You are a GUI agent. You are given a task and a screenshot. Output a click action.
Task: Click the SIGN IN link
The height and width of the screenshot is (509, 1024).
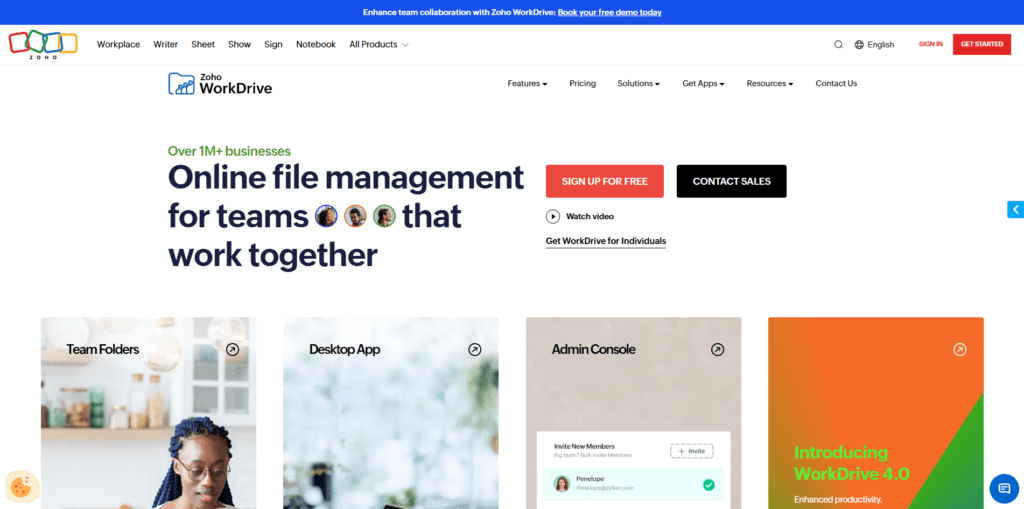(x=930, y=44)
